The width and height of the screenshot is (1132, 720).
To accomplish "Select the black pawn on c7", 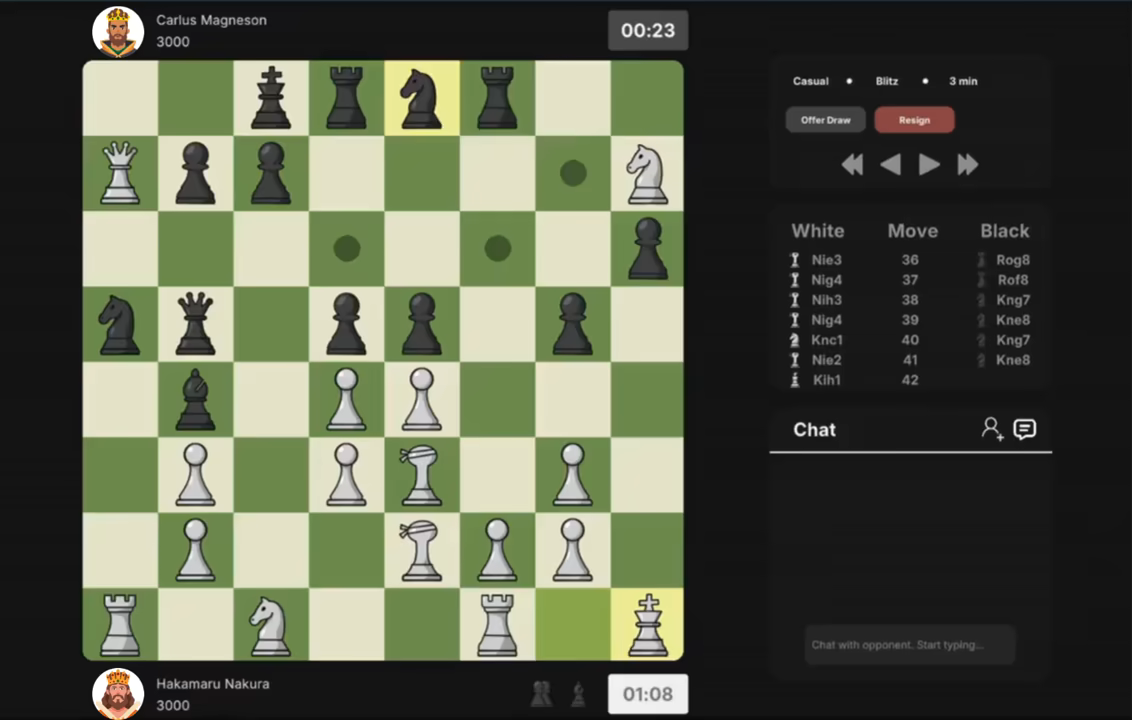I will pyautogui.click(x=271, y=173).
